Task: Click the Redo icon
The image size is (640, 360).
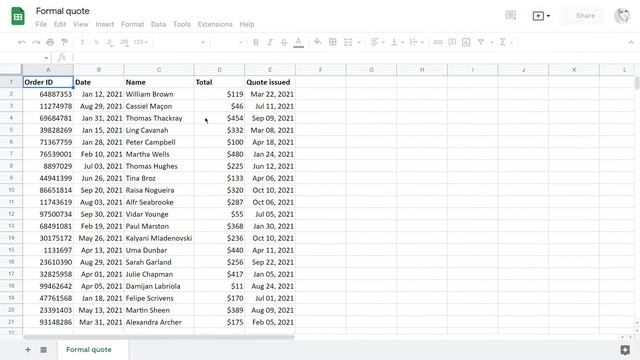Action: pyautogui.click(x=36, y=42)
